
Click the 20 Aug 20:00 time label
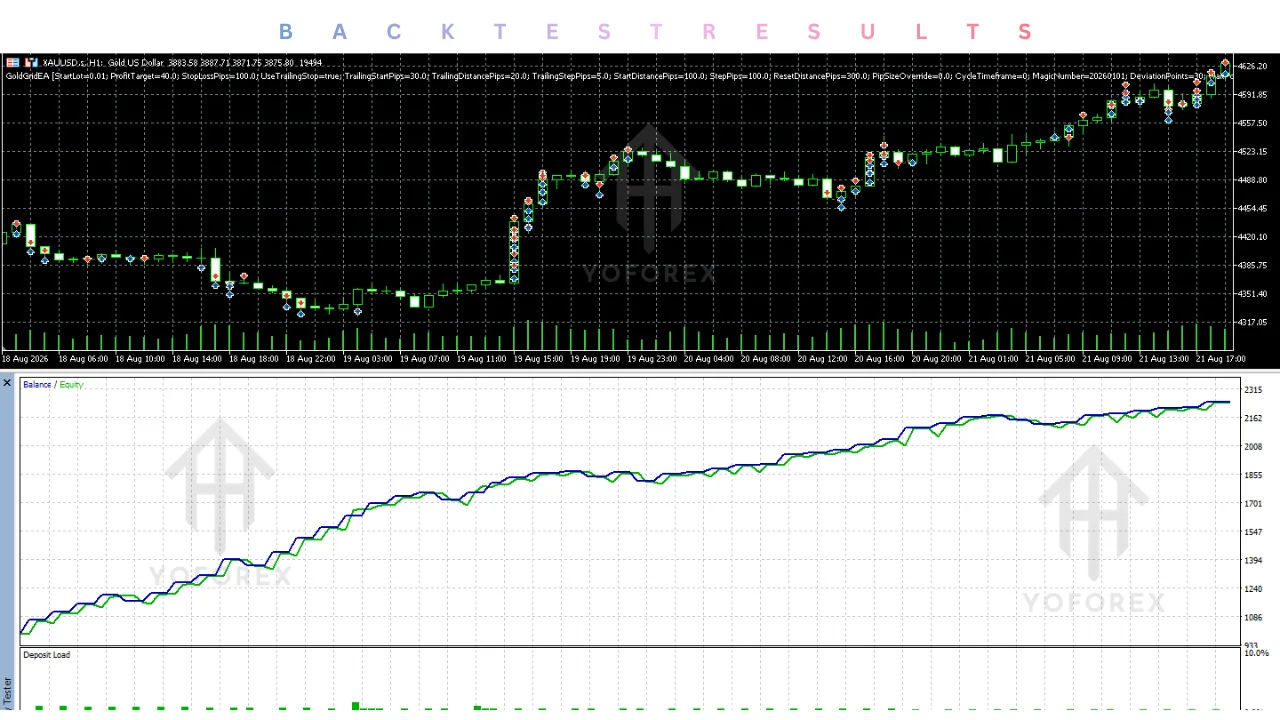click(937, 359)
